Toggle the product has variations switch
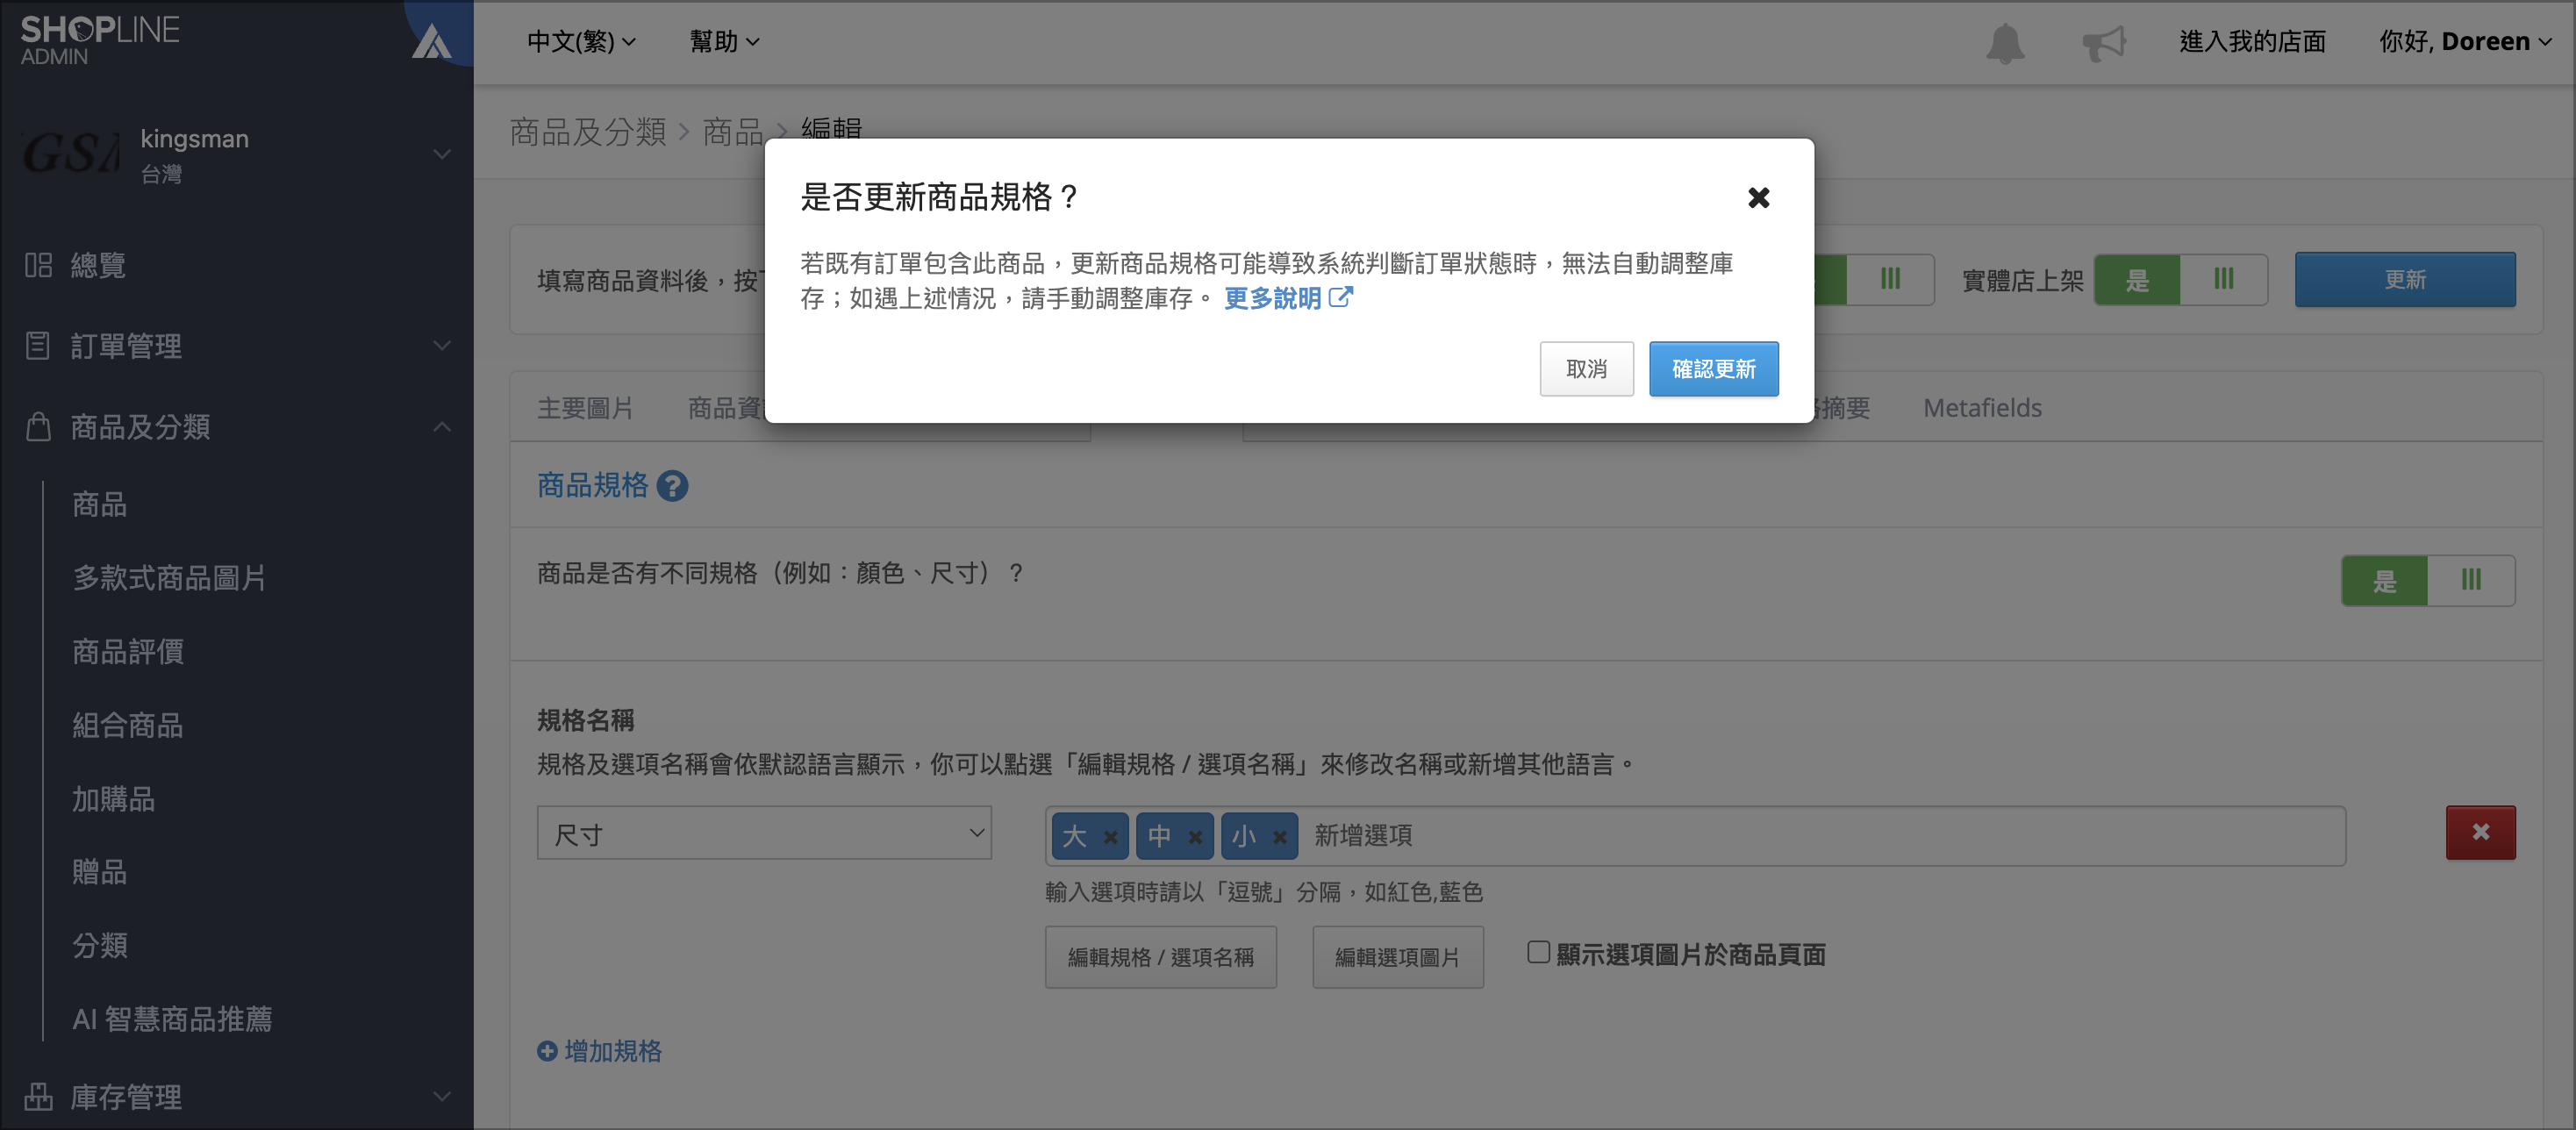Screen dimensions: 2576x1130 2428,581
